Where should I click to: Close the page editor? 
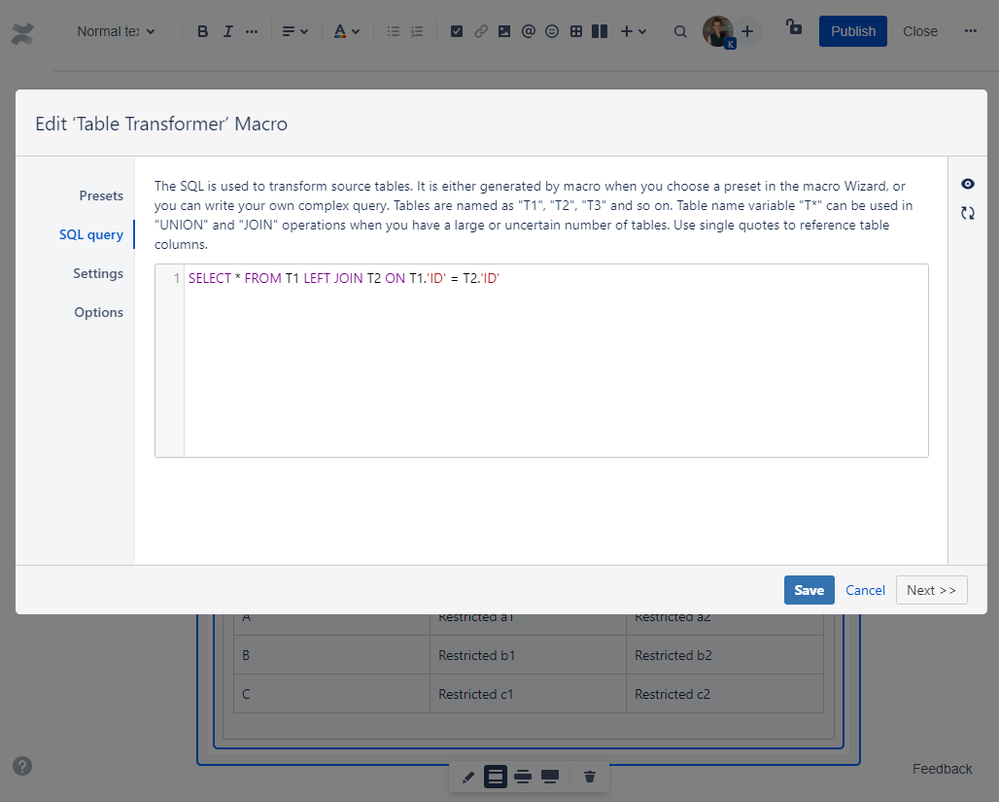click(x=919, y=31)
